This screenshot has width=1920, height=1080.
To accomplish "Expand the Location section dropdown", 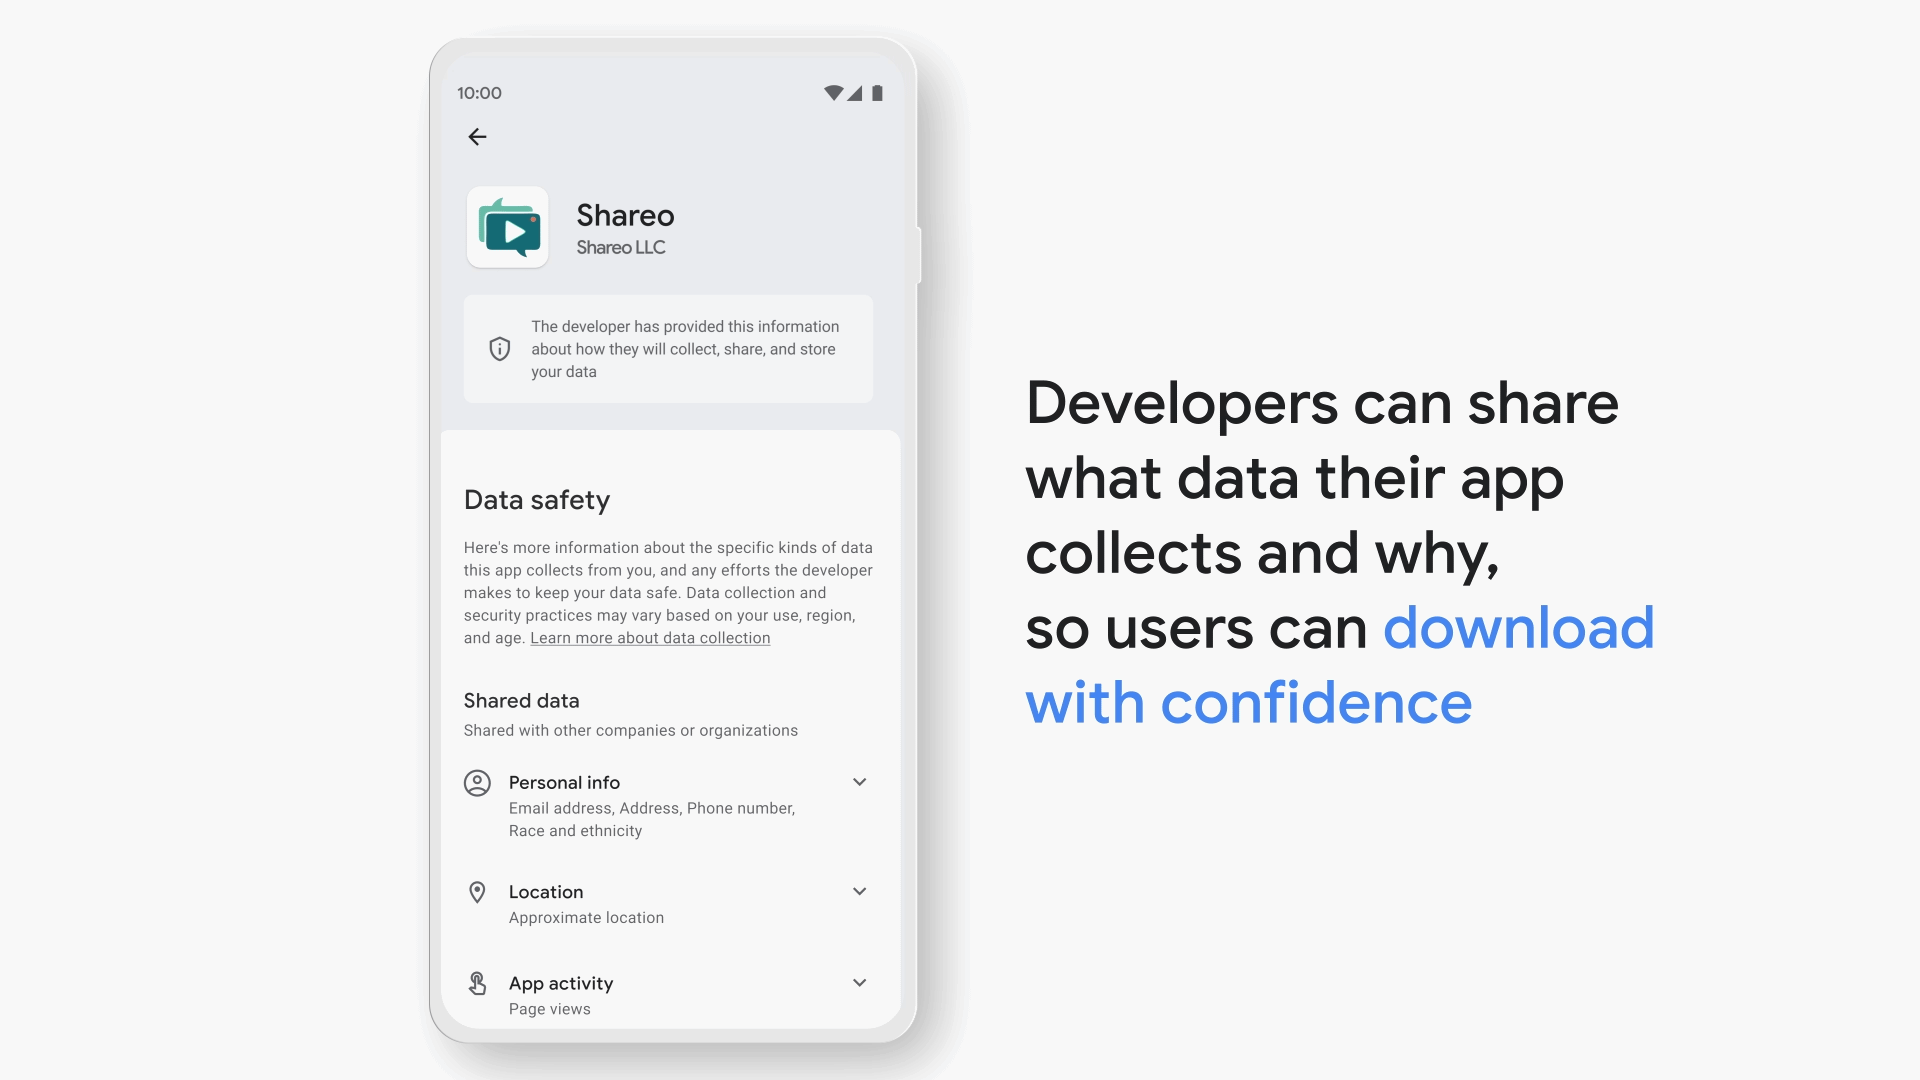I will tap(858, 891).
